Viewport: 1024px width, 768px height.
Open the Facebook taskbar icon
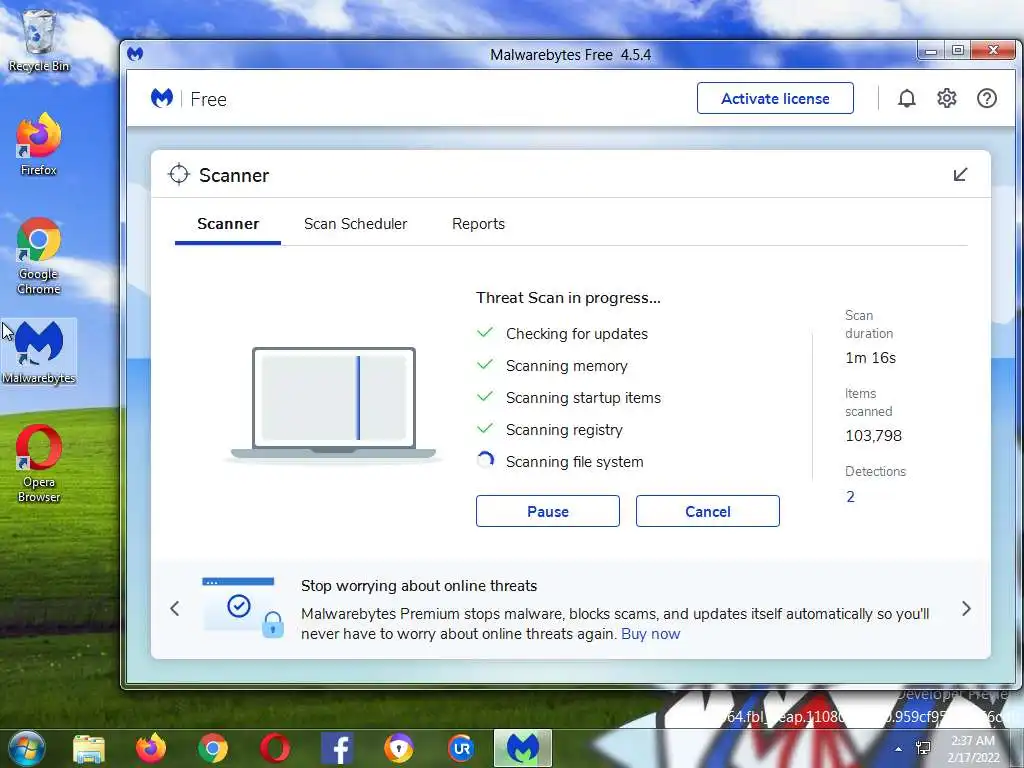point(338,748)
